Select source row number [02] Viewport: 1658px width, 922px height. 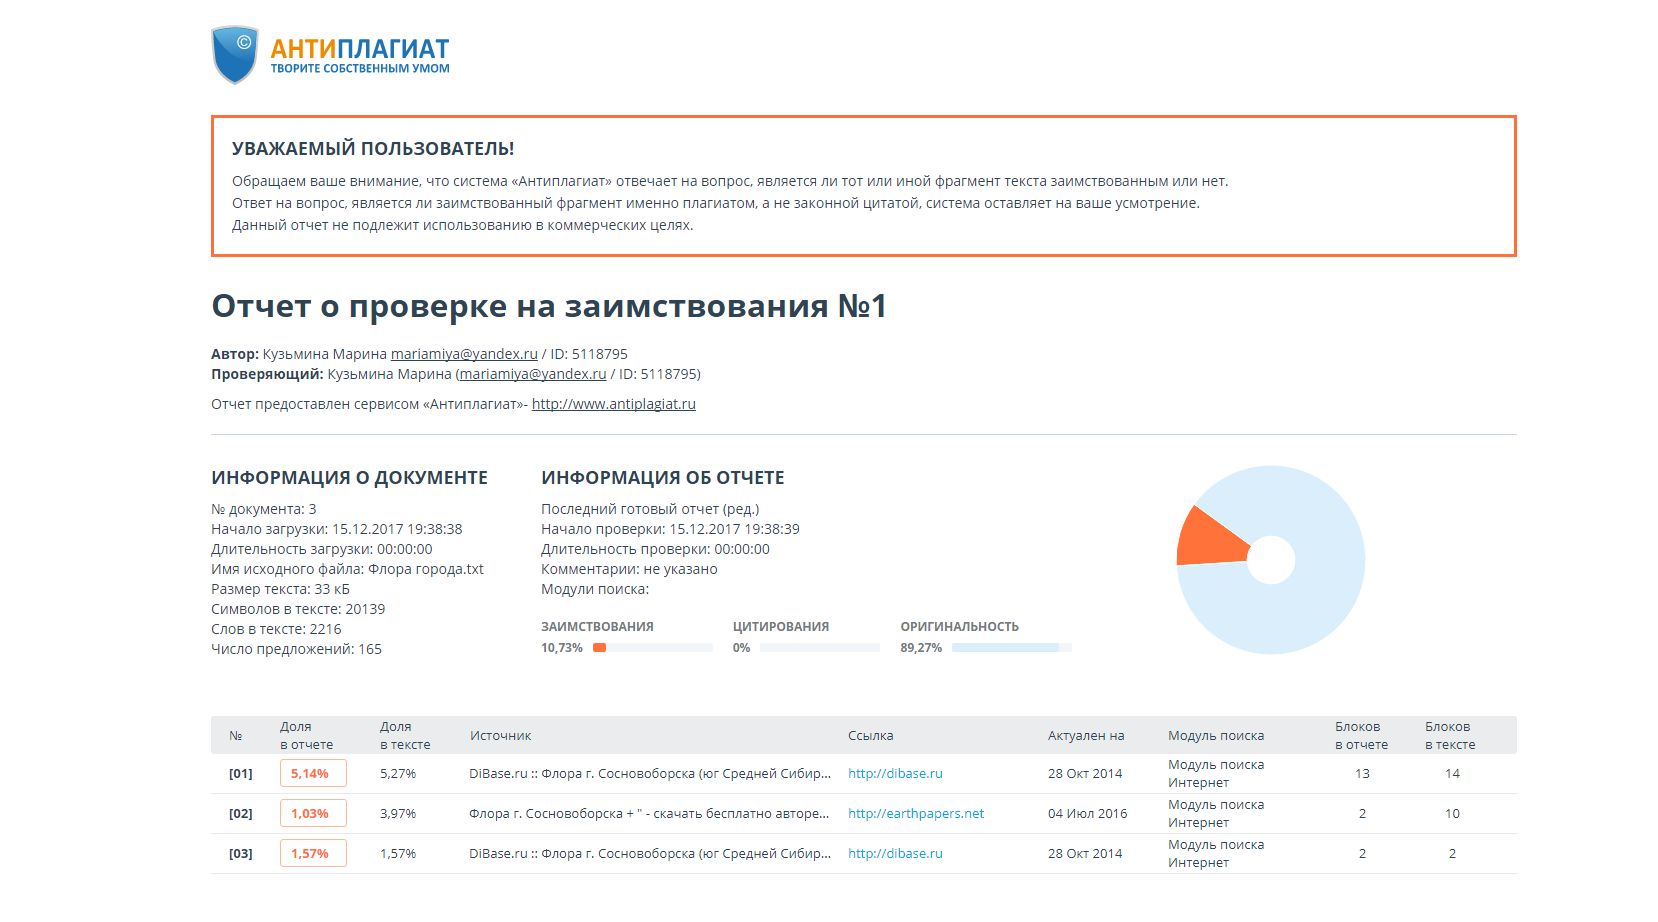pyautogui.click(x=240, y=813)
